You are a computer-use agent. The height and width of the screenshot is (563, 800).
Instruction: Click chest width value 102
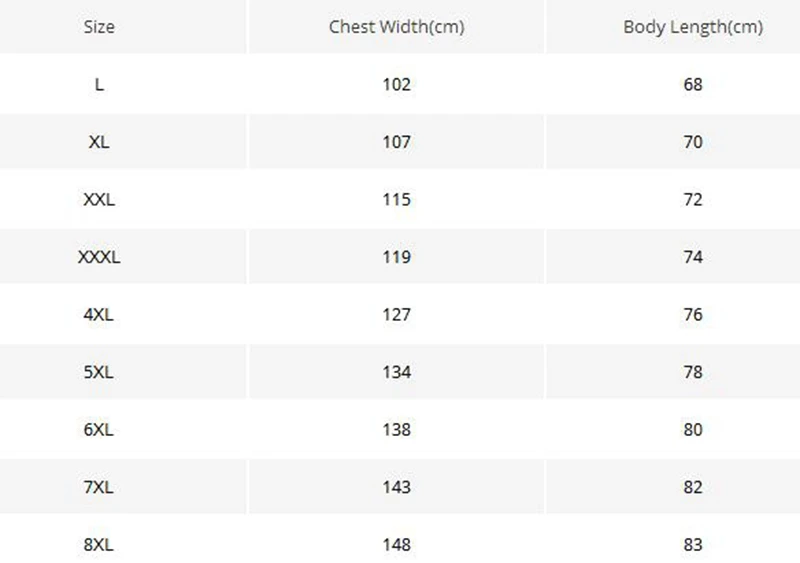point(396,85)
